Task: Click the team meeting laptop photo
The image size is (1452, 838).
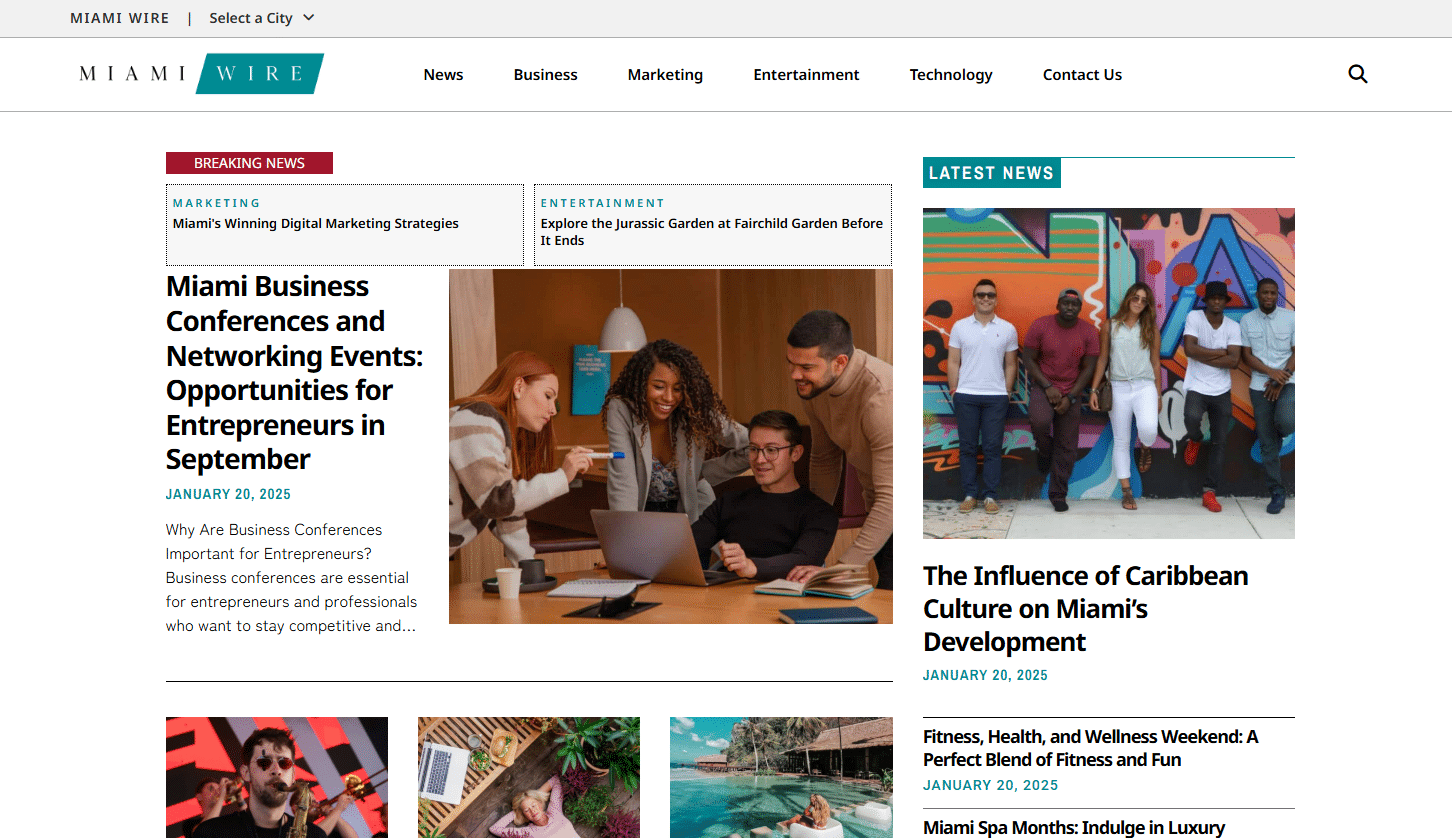Action: pos(671,446)
